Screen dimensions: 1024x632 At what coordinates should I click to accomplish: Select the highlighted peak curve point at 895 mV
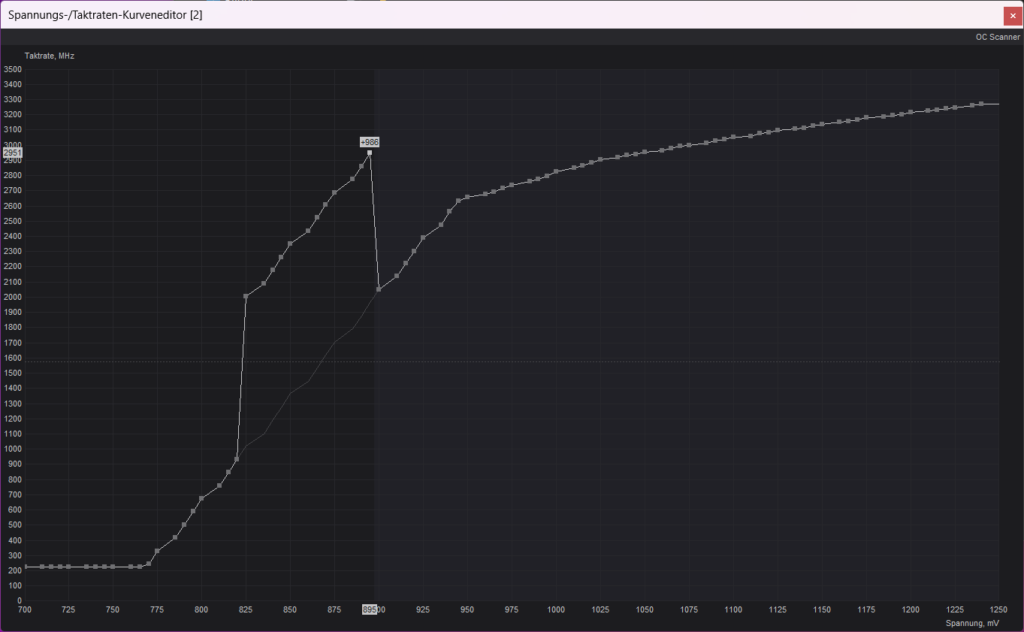coord(370,153)
